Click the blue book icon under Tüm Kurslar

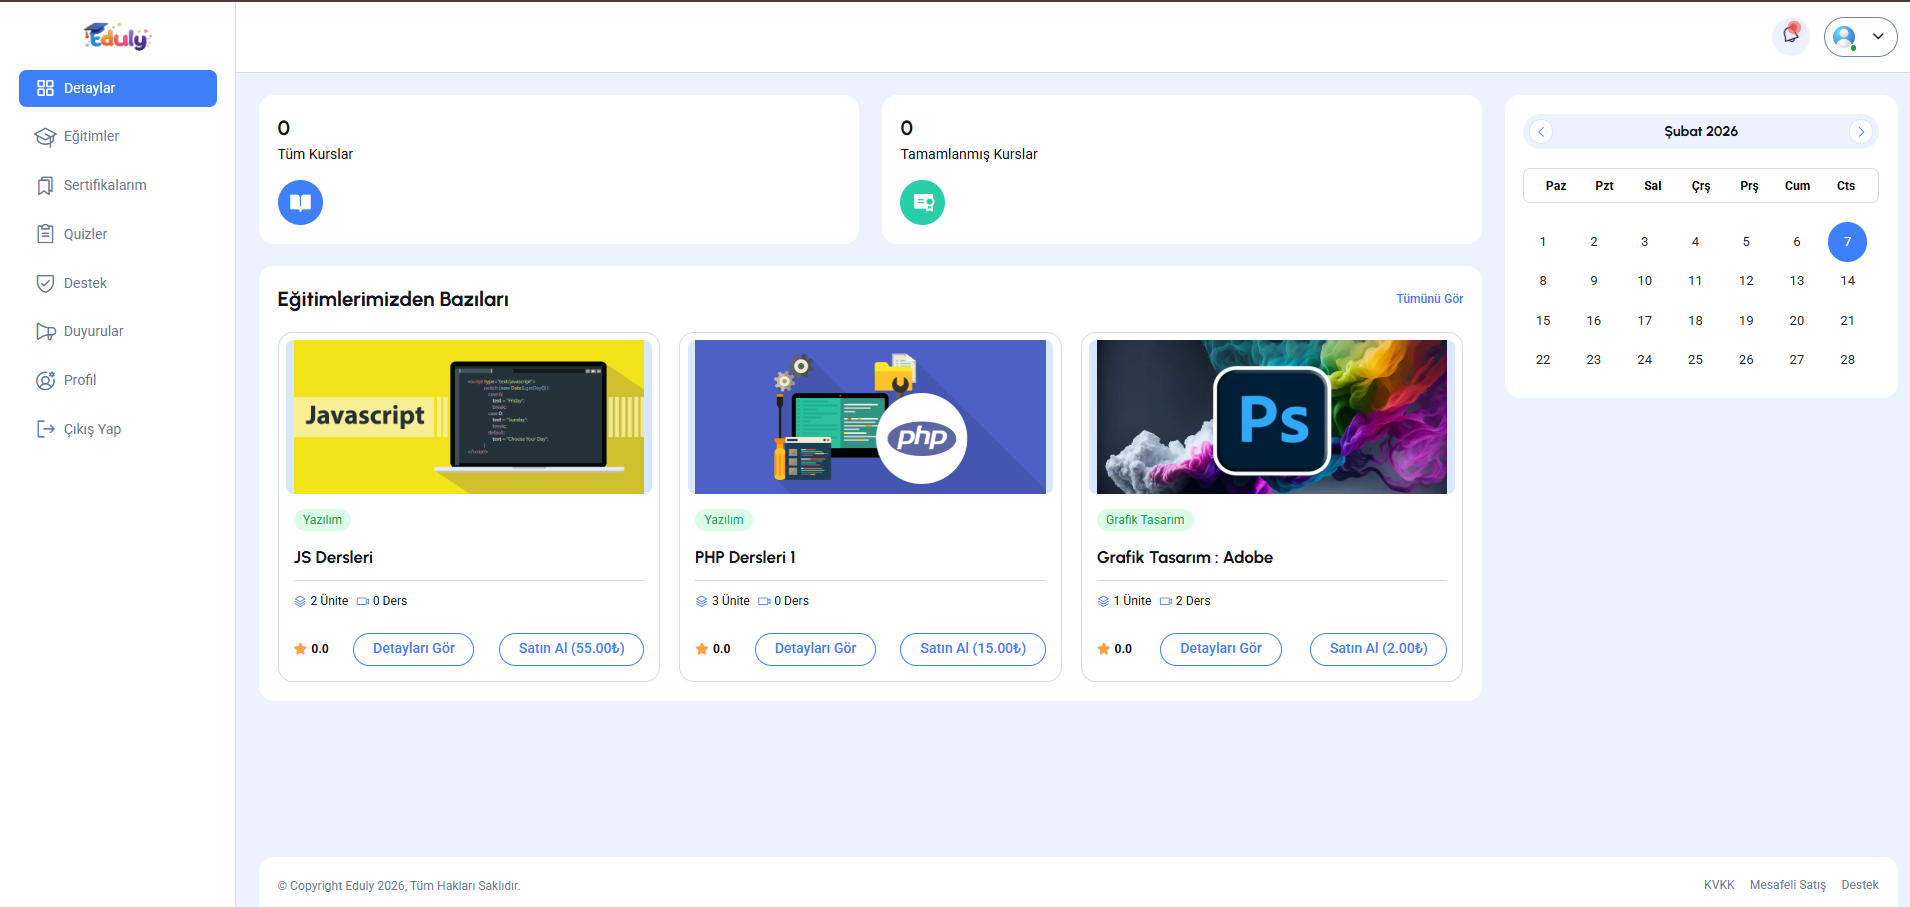pos(300,203)
